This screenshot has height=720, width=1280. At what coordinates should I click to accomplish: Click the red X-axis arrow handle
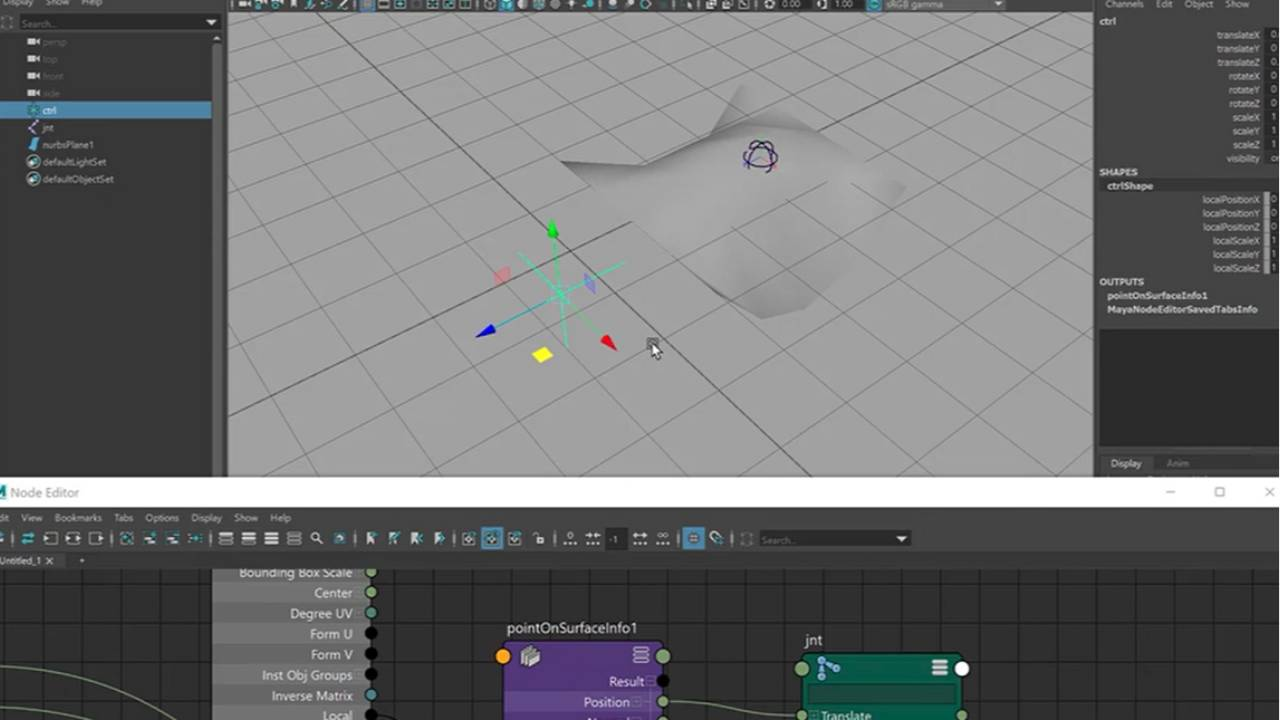pos(608,343)
